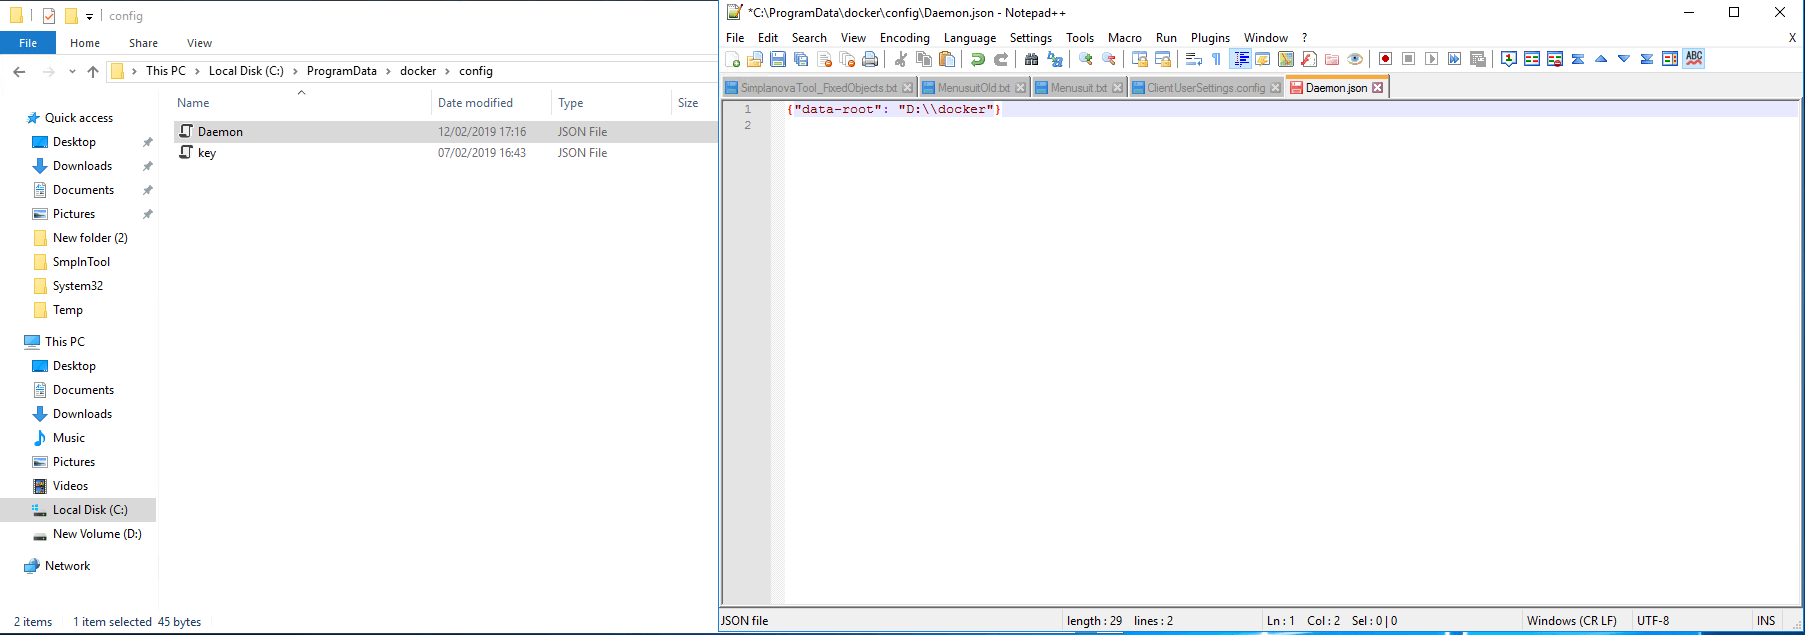Start macro recording with red dot icon
This screenshot has height=635, width=1805.
pos(1385,59)
